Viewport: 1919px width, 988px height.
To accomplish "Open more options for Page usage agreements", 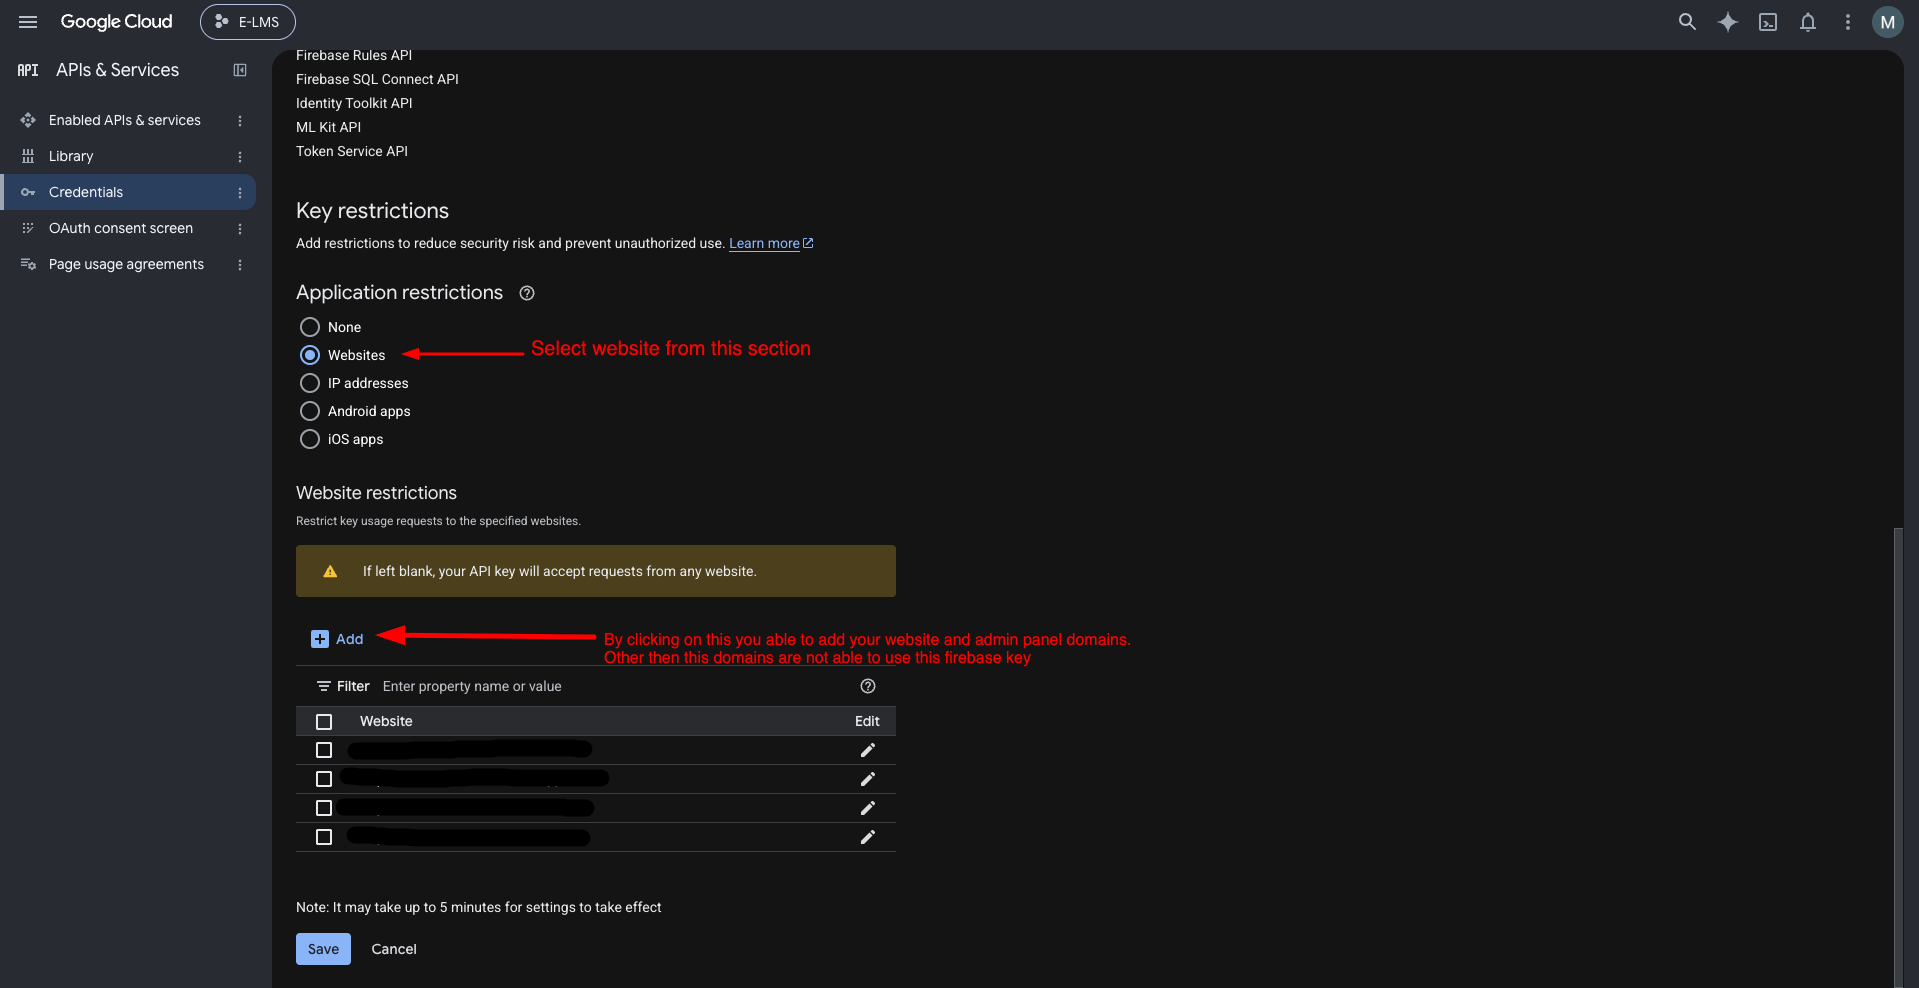I will point(240,264).
